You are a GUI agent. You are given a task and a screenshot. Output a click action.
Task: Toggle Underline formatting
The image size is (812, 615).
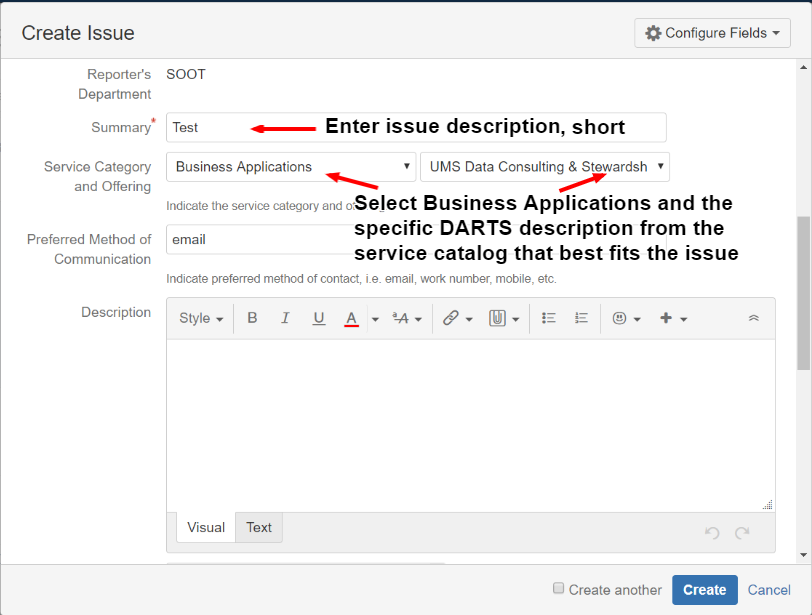coord(318,318)
